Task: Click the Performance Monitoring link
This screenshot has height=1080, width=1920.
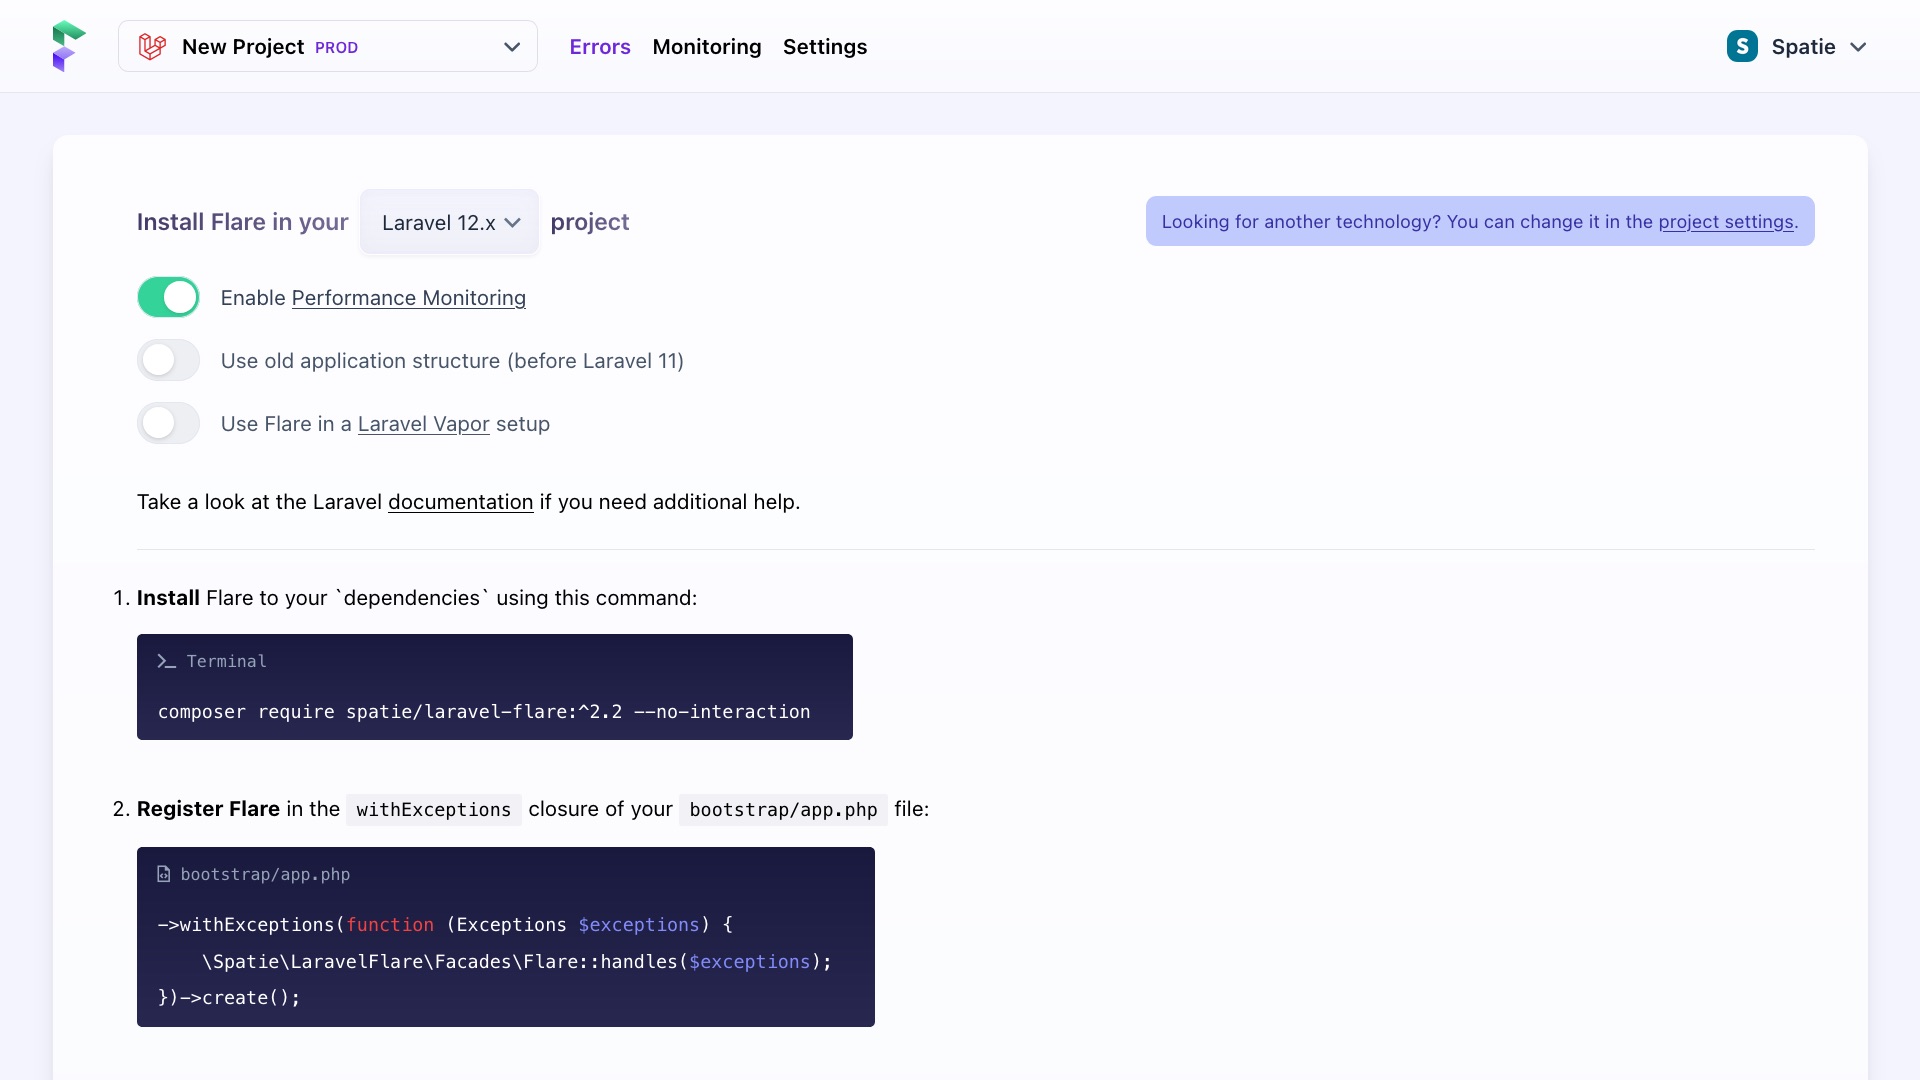Action: point(408,298)
